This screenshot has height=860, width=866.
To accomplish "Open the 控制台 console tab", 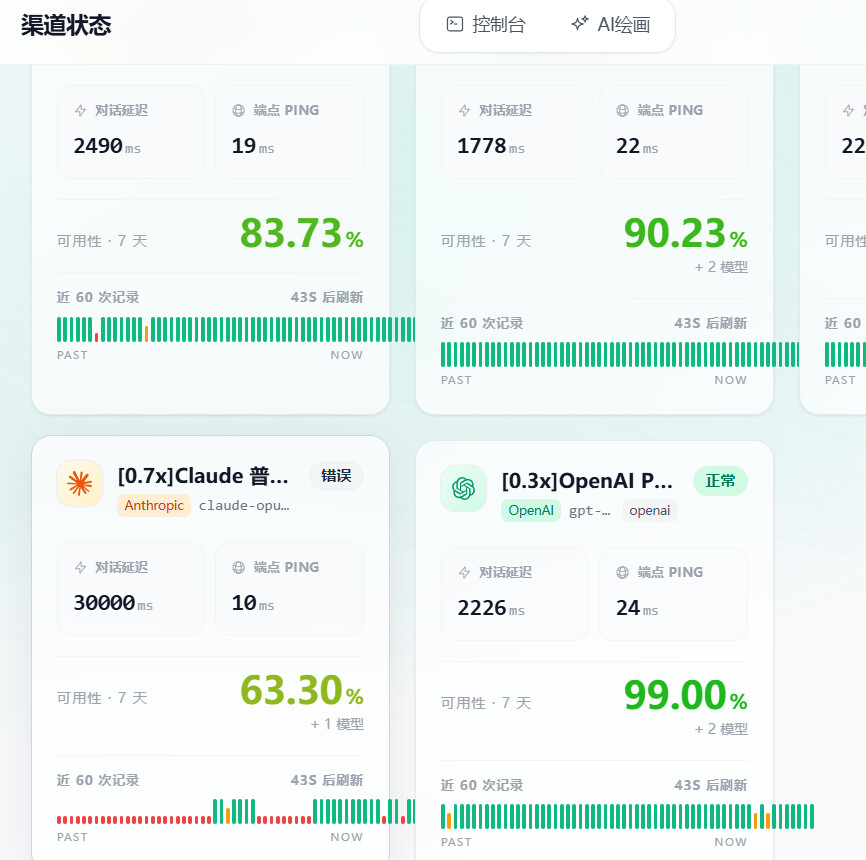I will (485, 24).
